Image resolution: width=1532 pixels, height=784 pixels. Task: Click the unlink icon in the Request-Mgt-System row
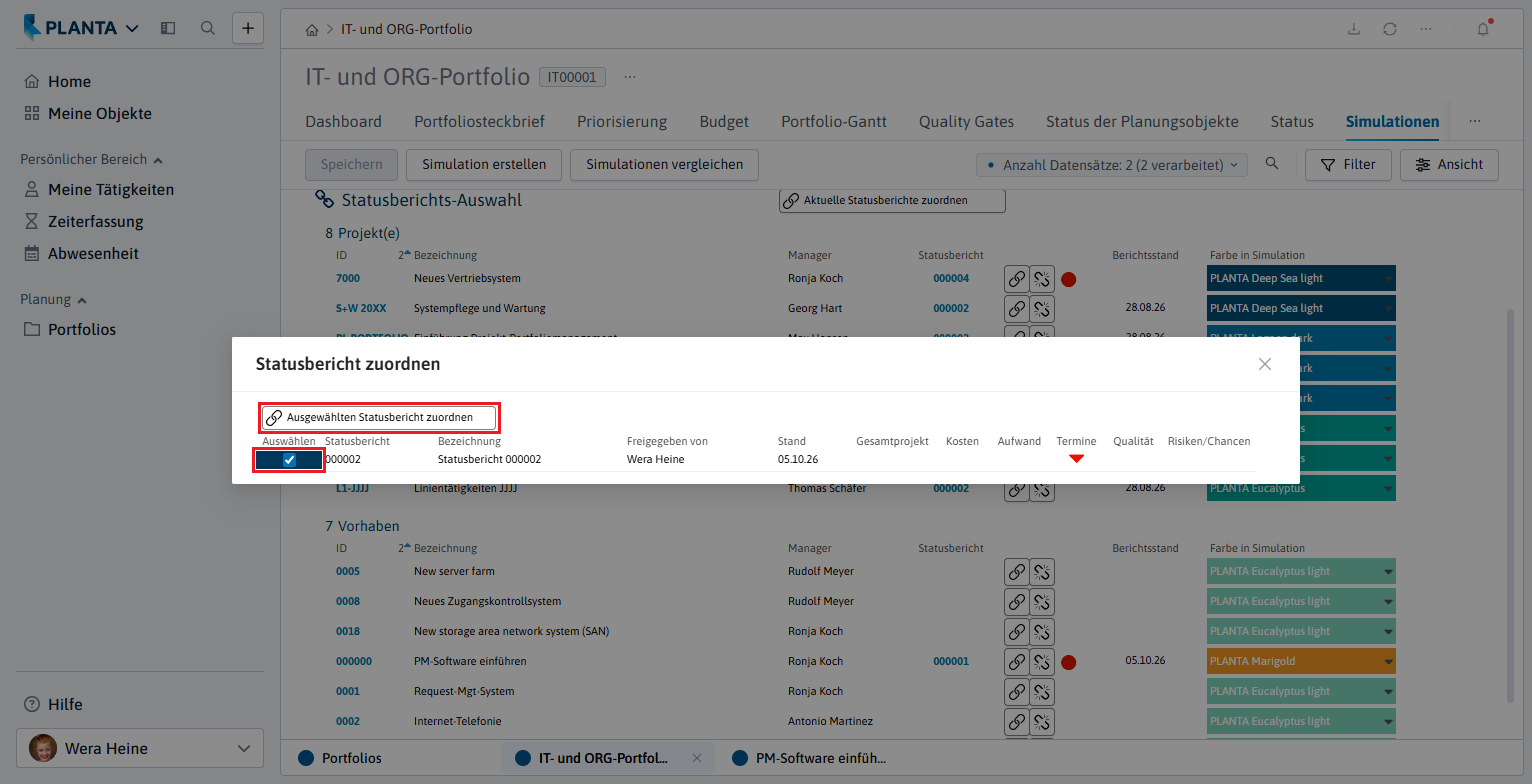coord(1042,692)
